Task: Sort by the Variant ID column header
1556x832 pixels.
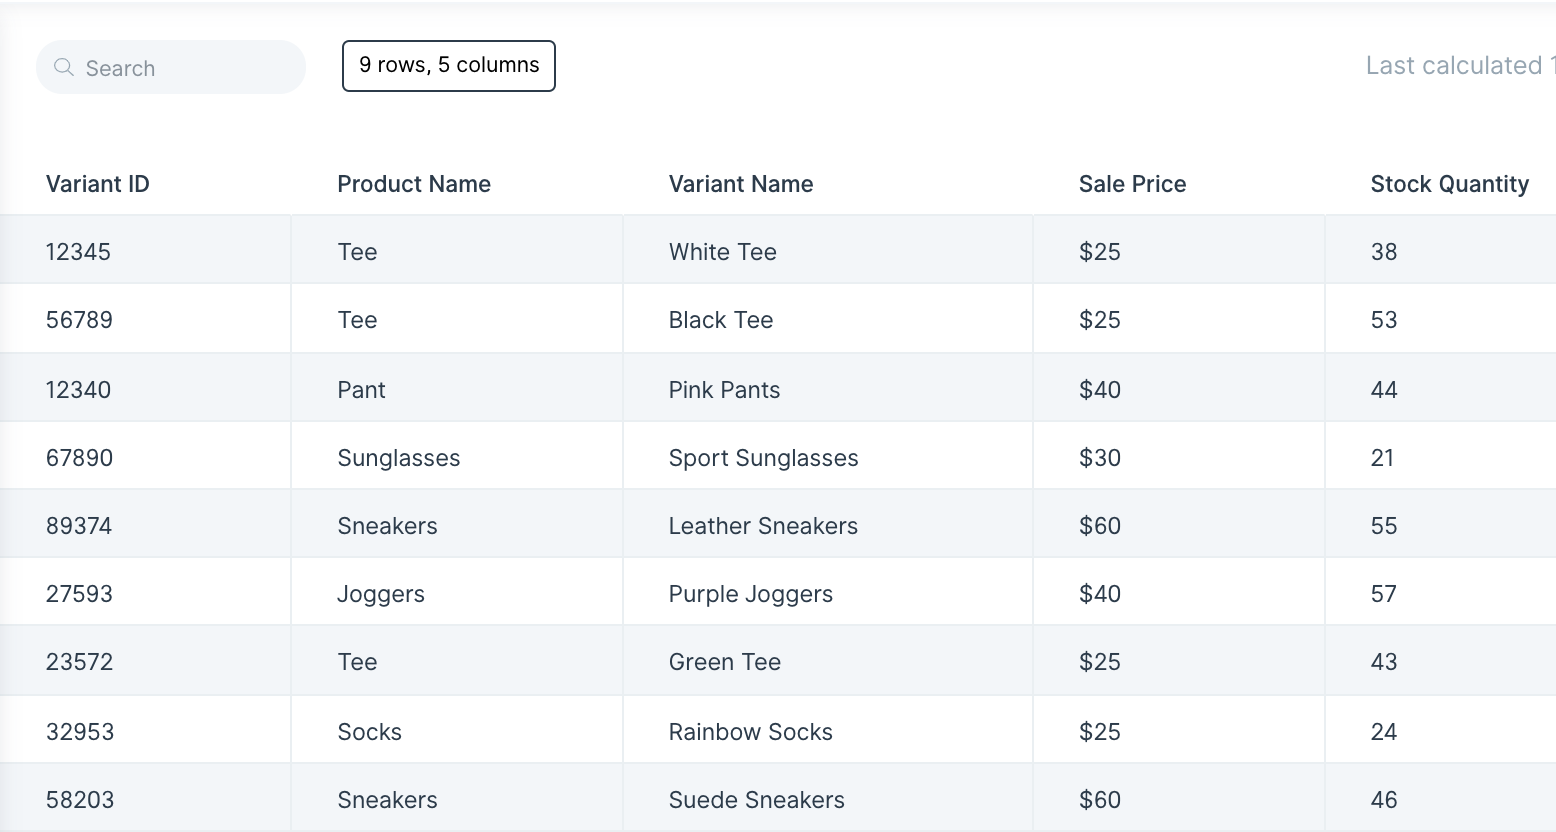Action: [98, 184]
